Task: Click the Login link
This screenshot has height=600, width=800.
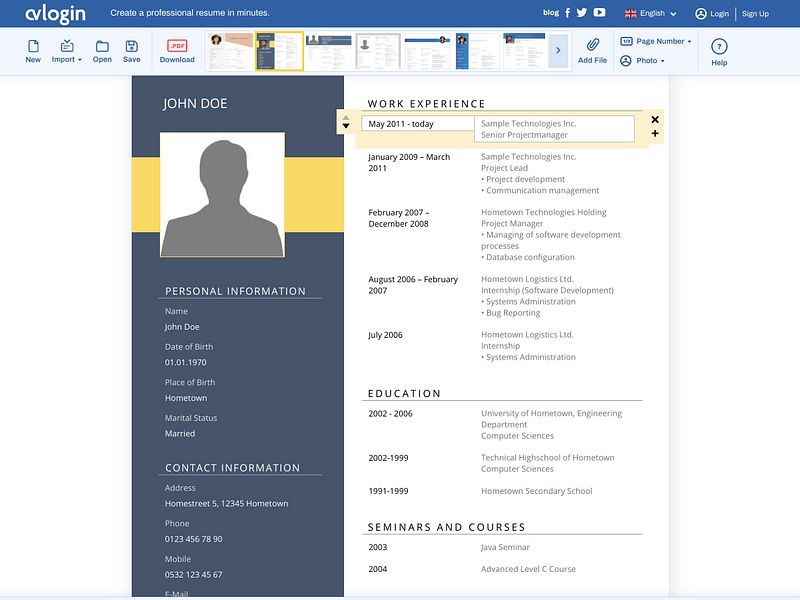Action: (x=712, y=14)
